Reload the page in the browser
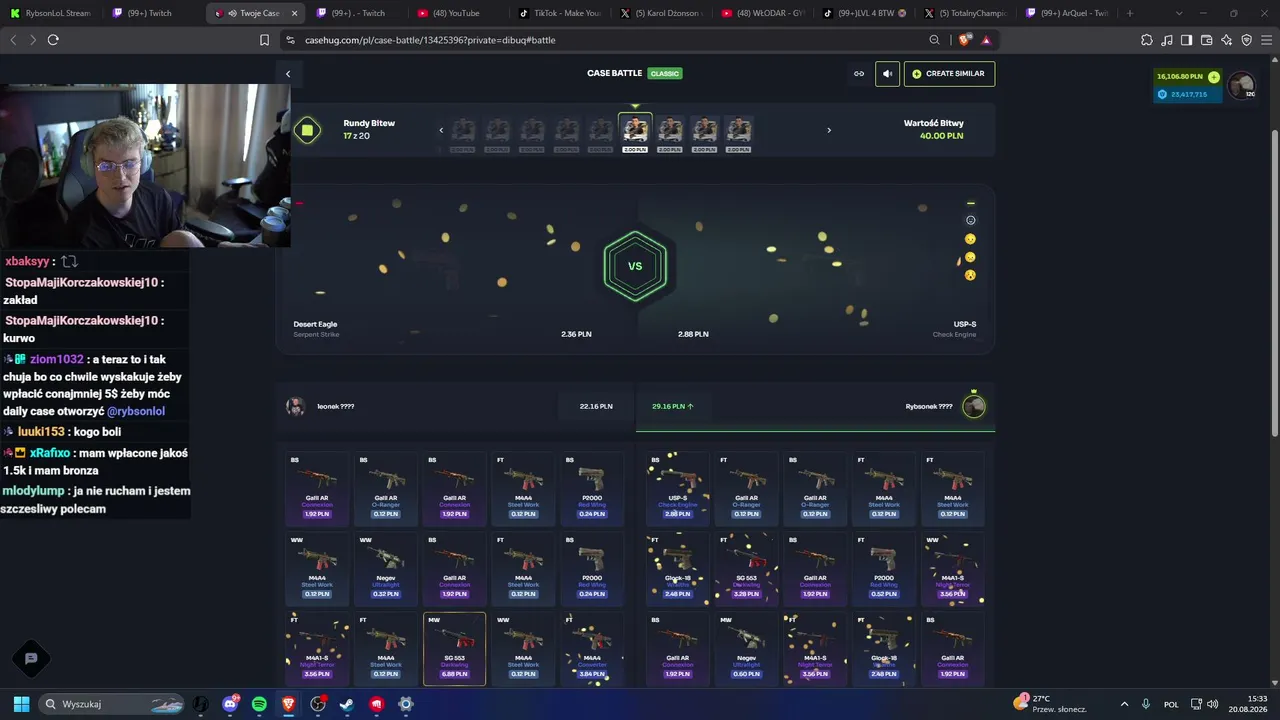The height and width of the screenshot is (720, 1280). (x=53, y=40)
